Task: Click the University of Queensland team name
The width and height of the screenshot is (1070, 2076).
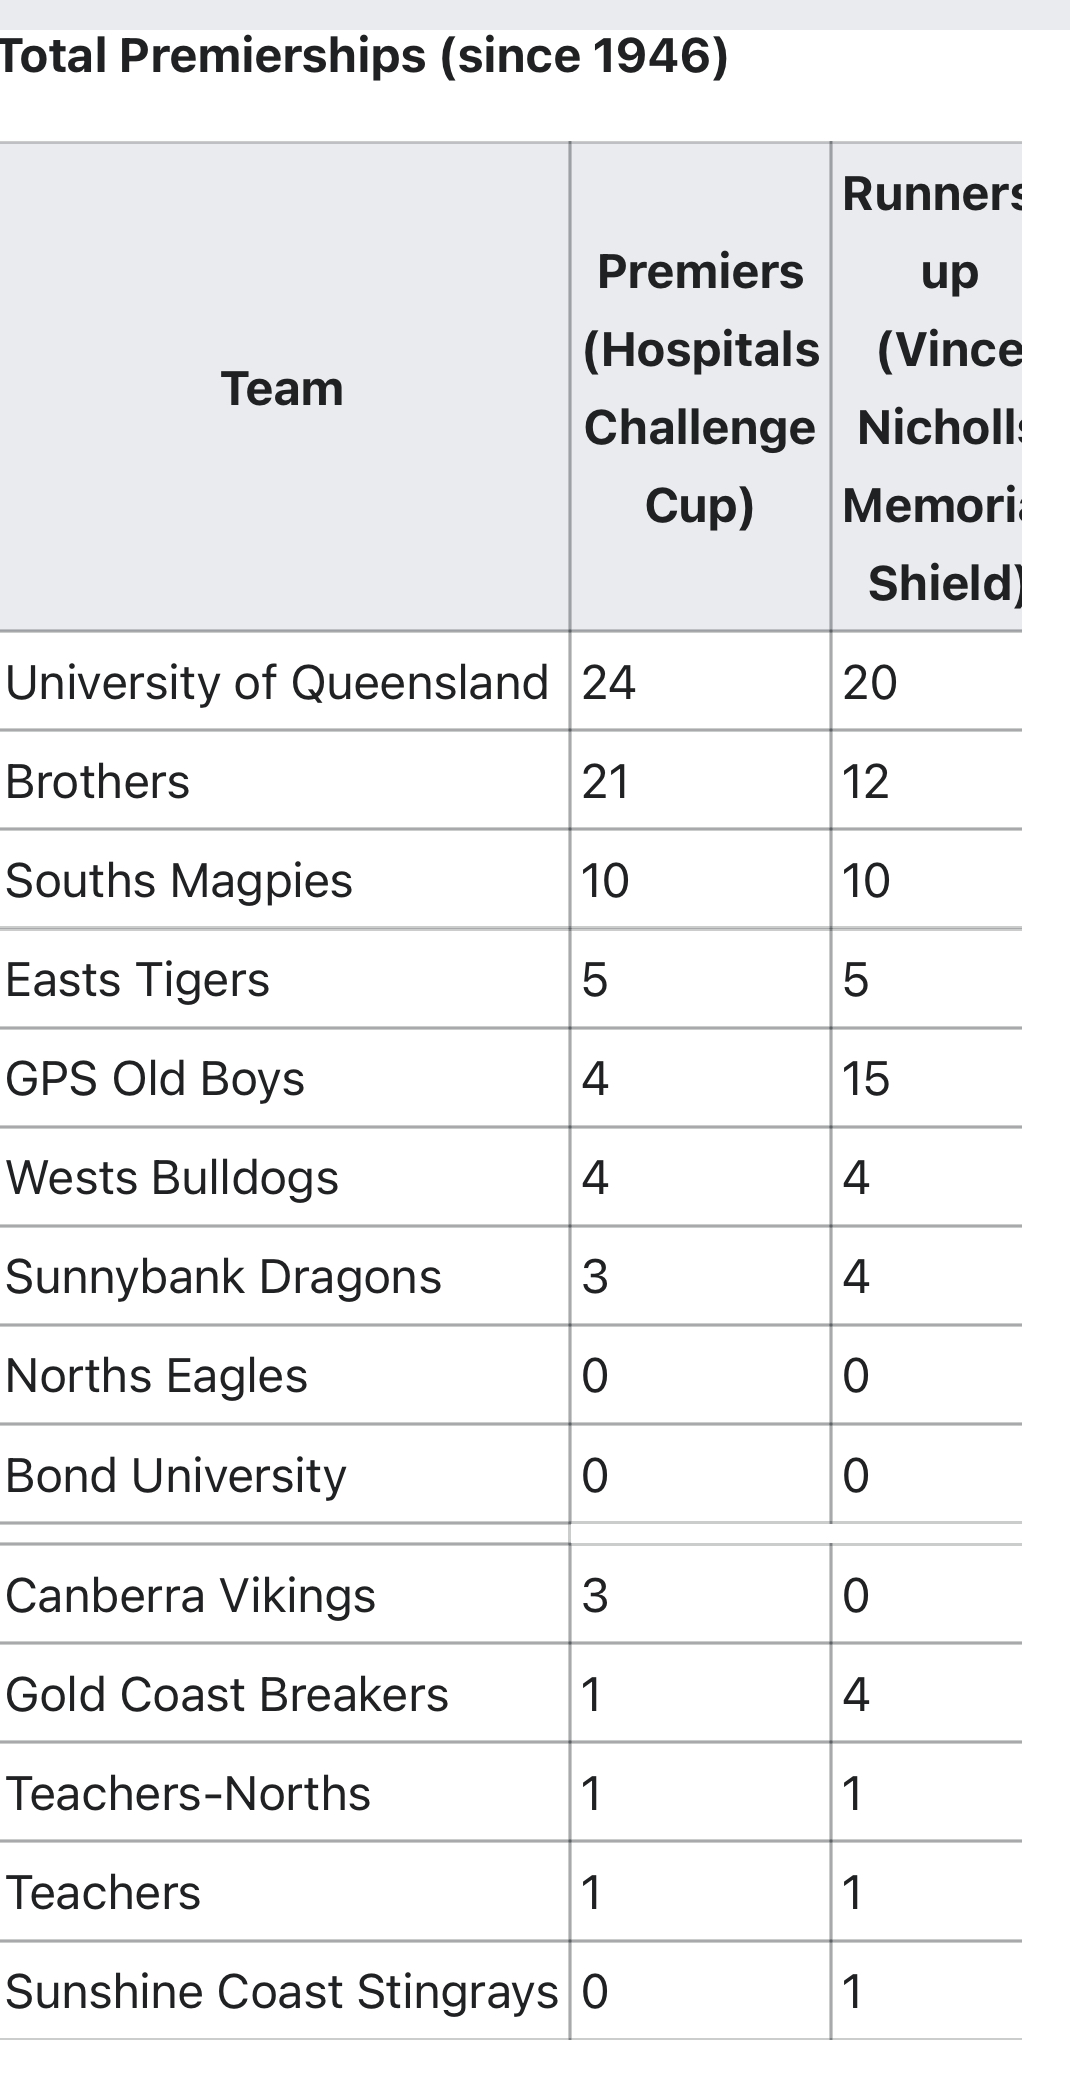Action: point(277,683)
